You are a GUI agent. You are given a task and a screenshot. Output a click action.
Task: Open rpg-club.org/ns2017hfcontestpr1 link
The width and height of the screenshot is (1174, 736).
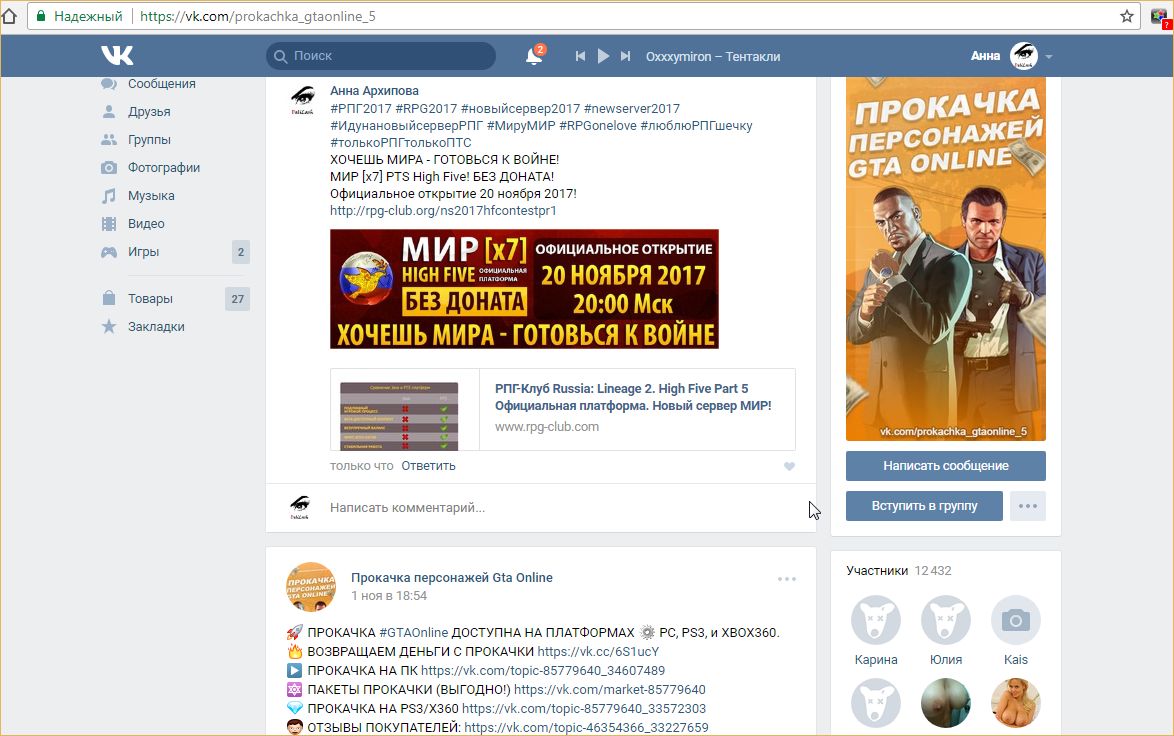[443, 210]
